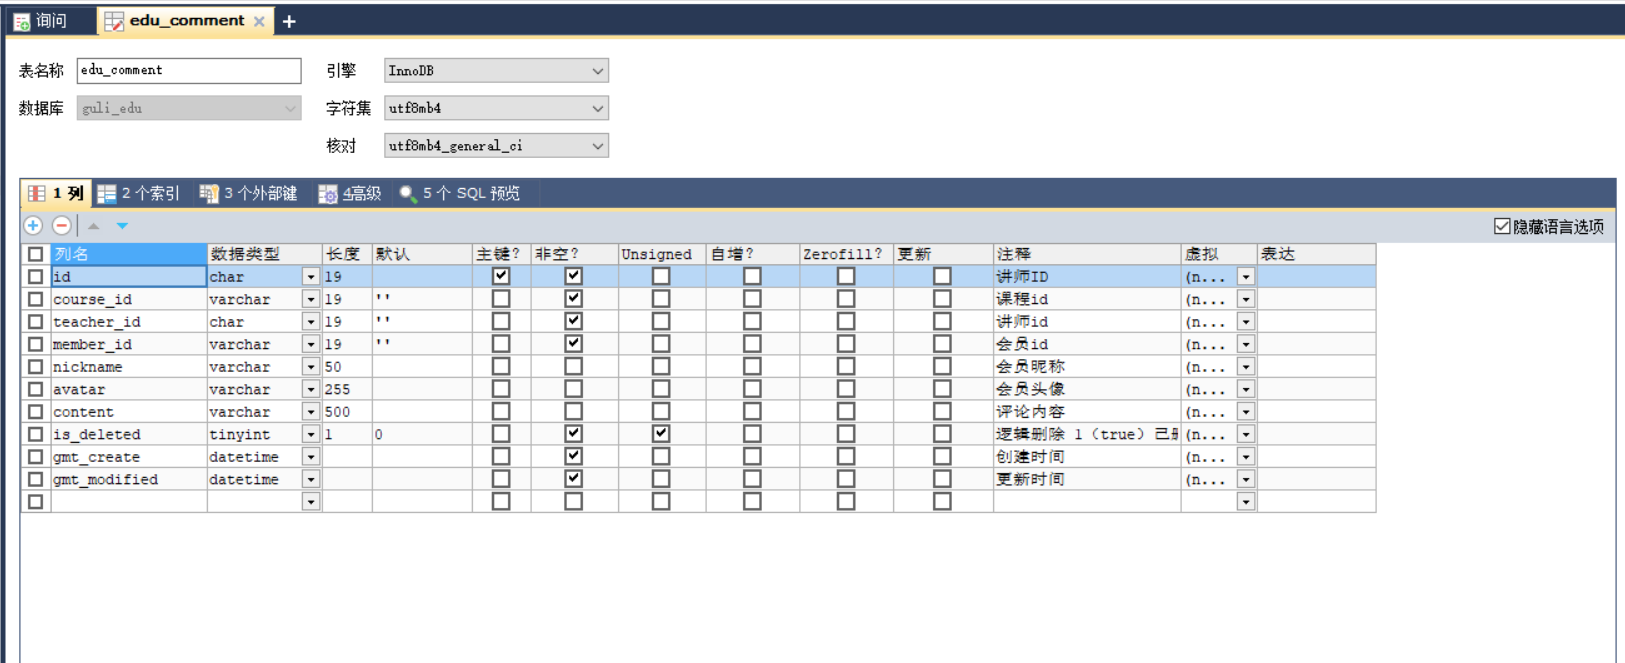Screen dimensions: 1625x663
Task: Click the 长度 column header
Action: (x=346, y=254)
